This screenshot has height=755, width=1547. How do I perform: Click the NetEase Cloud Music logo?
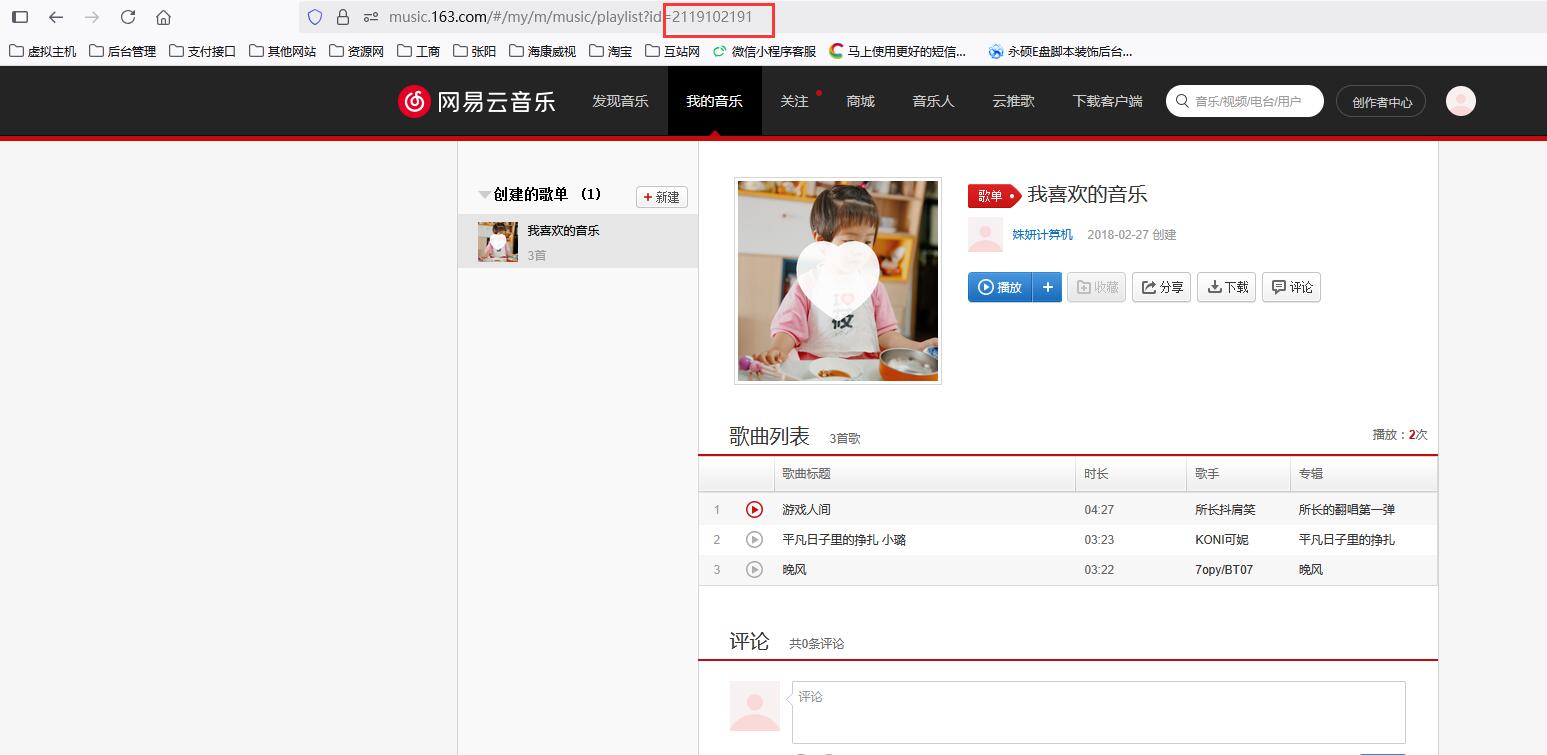tap(476, 101)
